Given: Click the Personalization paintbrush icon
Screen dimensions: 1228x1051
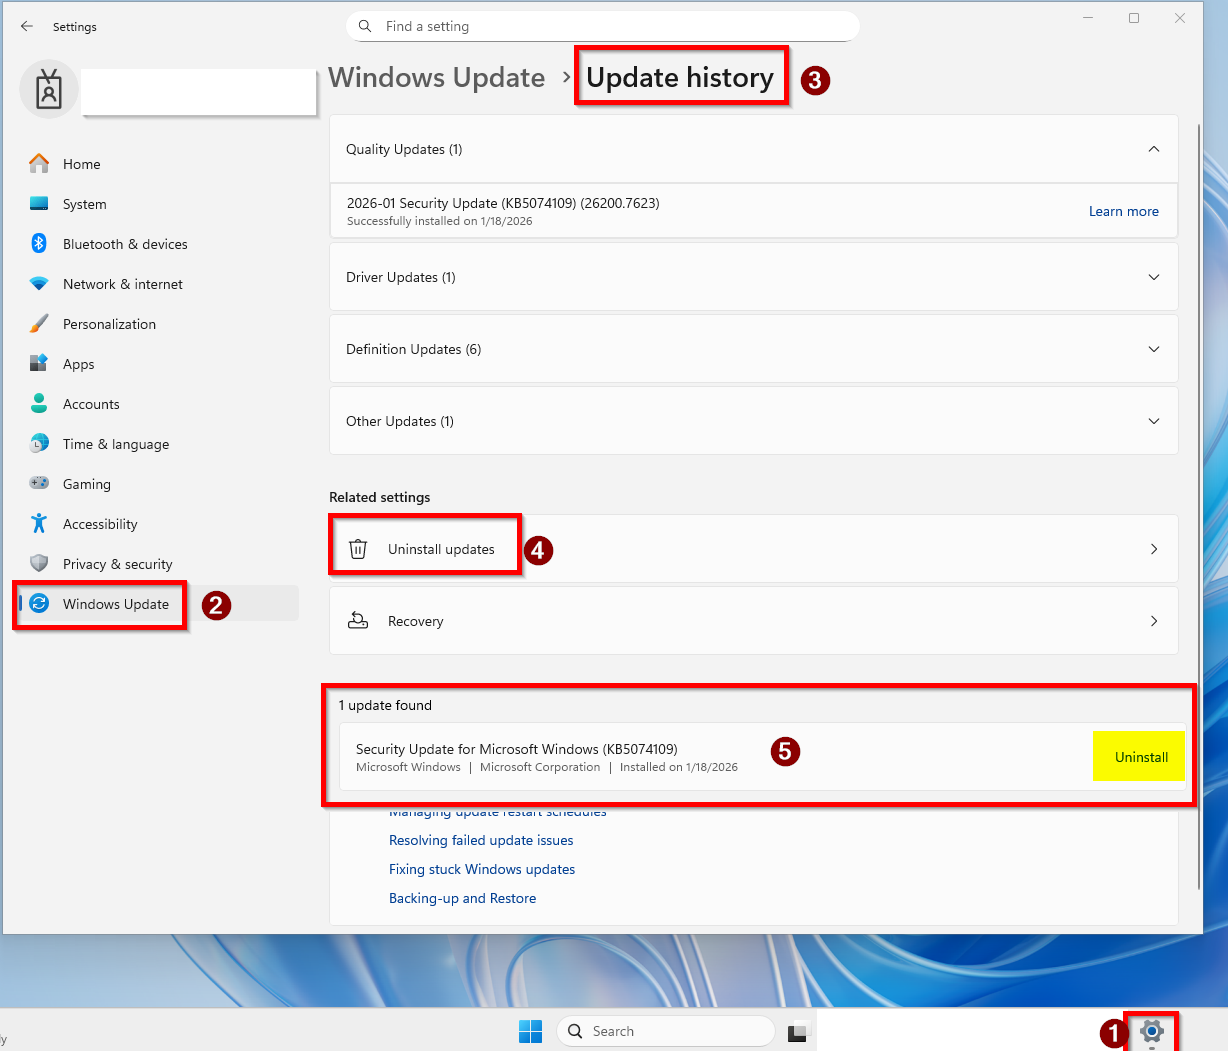Looking at the screenshot, I should tap(39, 323).
